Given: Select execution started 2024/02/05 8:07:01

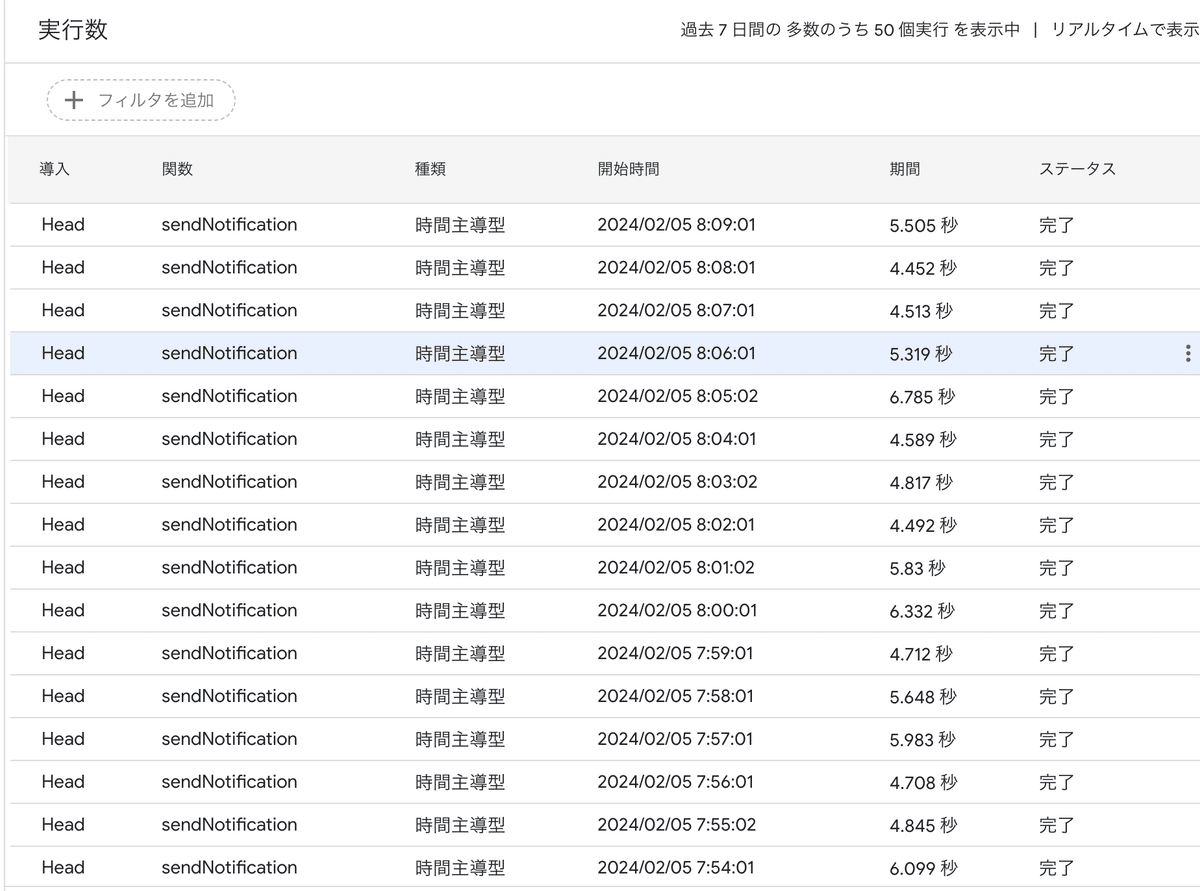Looking at the screenshot, I should pos(605,311).
